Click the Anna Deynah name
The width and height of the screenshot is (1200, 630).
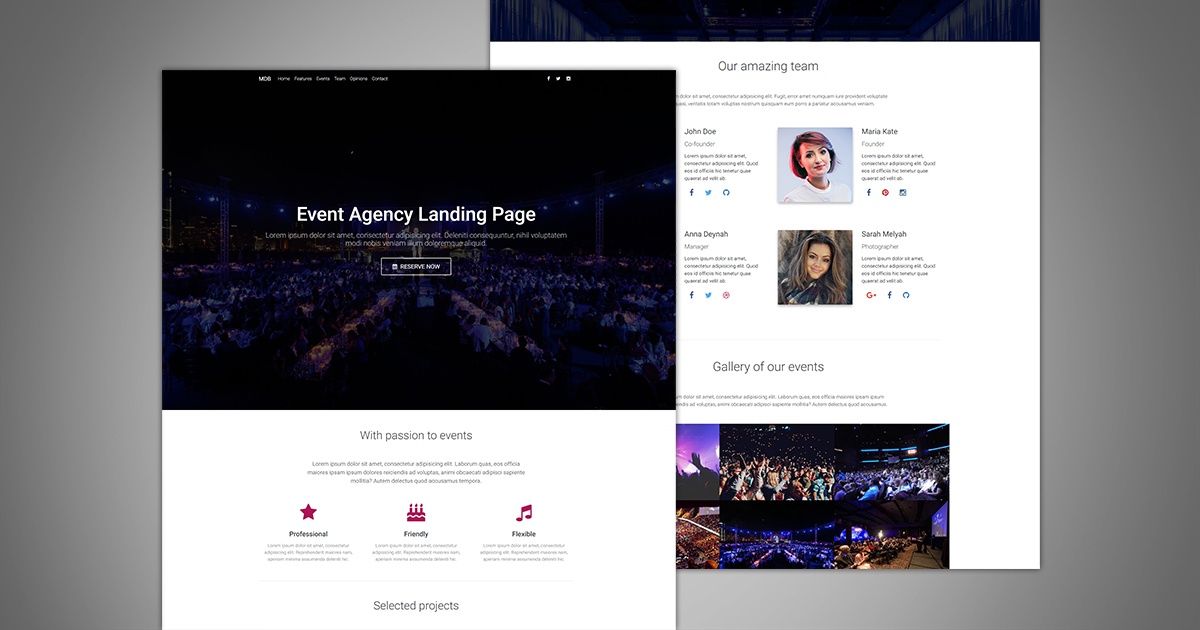pos(706,234)
